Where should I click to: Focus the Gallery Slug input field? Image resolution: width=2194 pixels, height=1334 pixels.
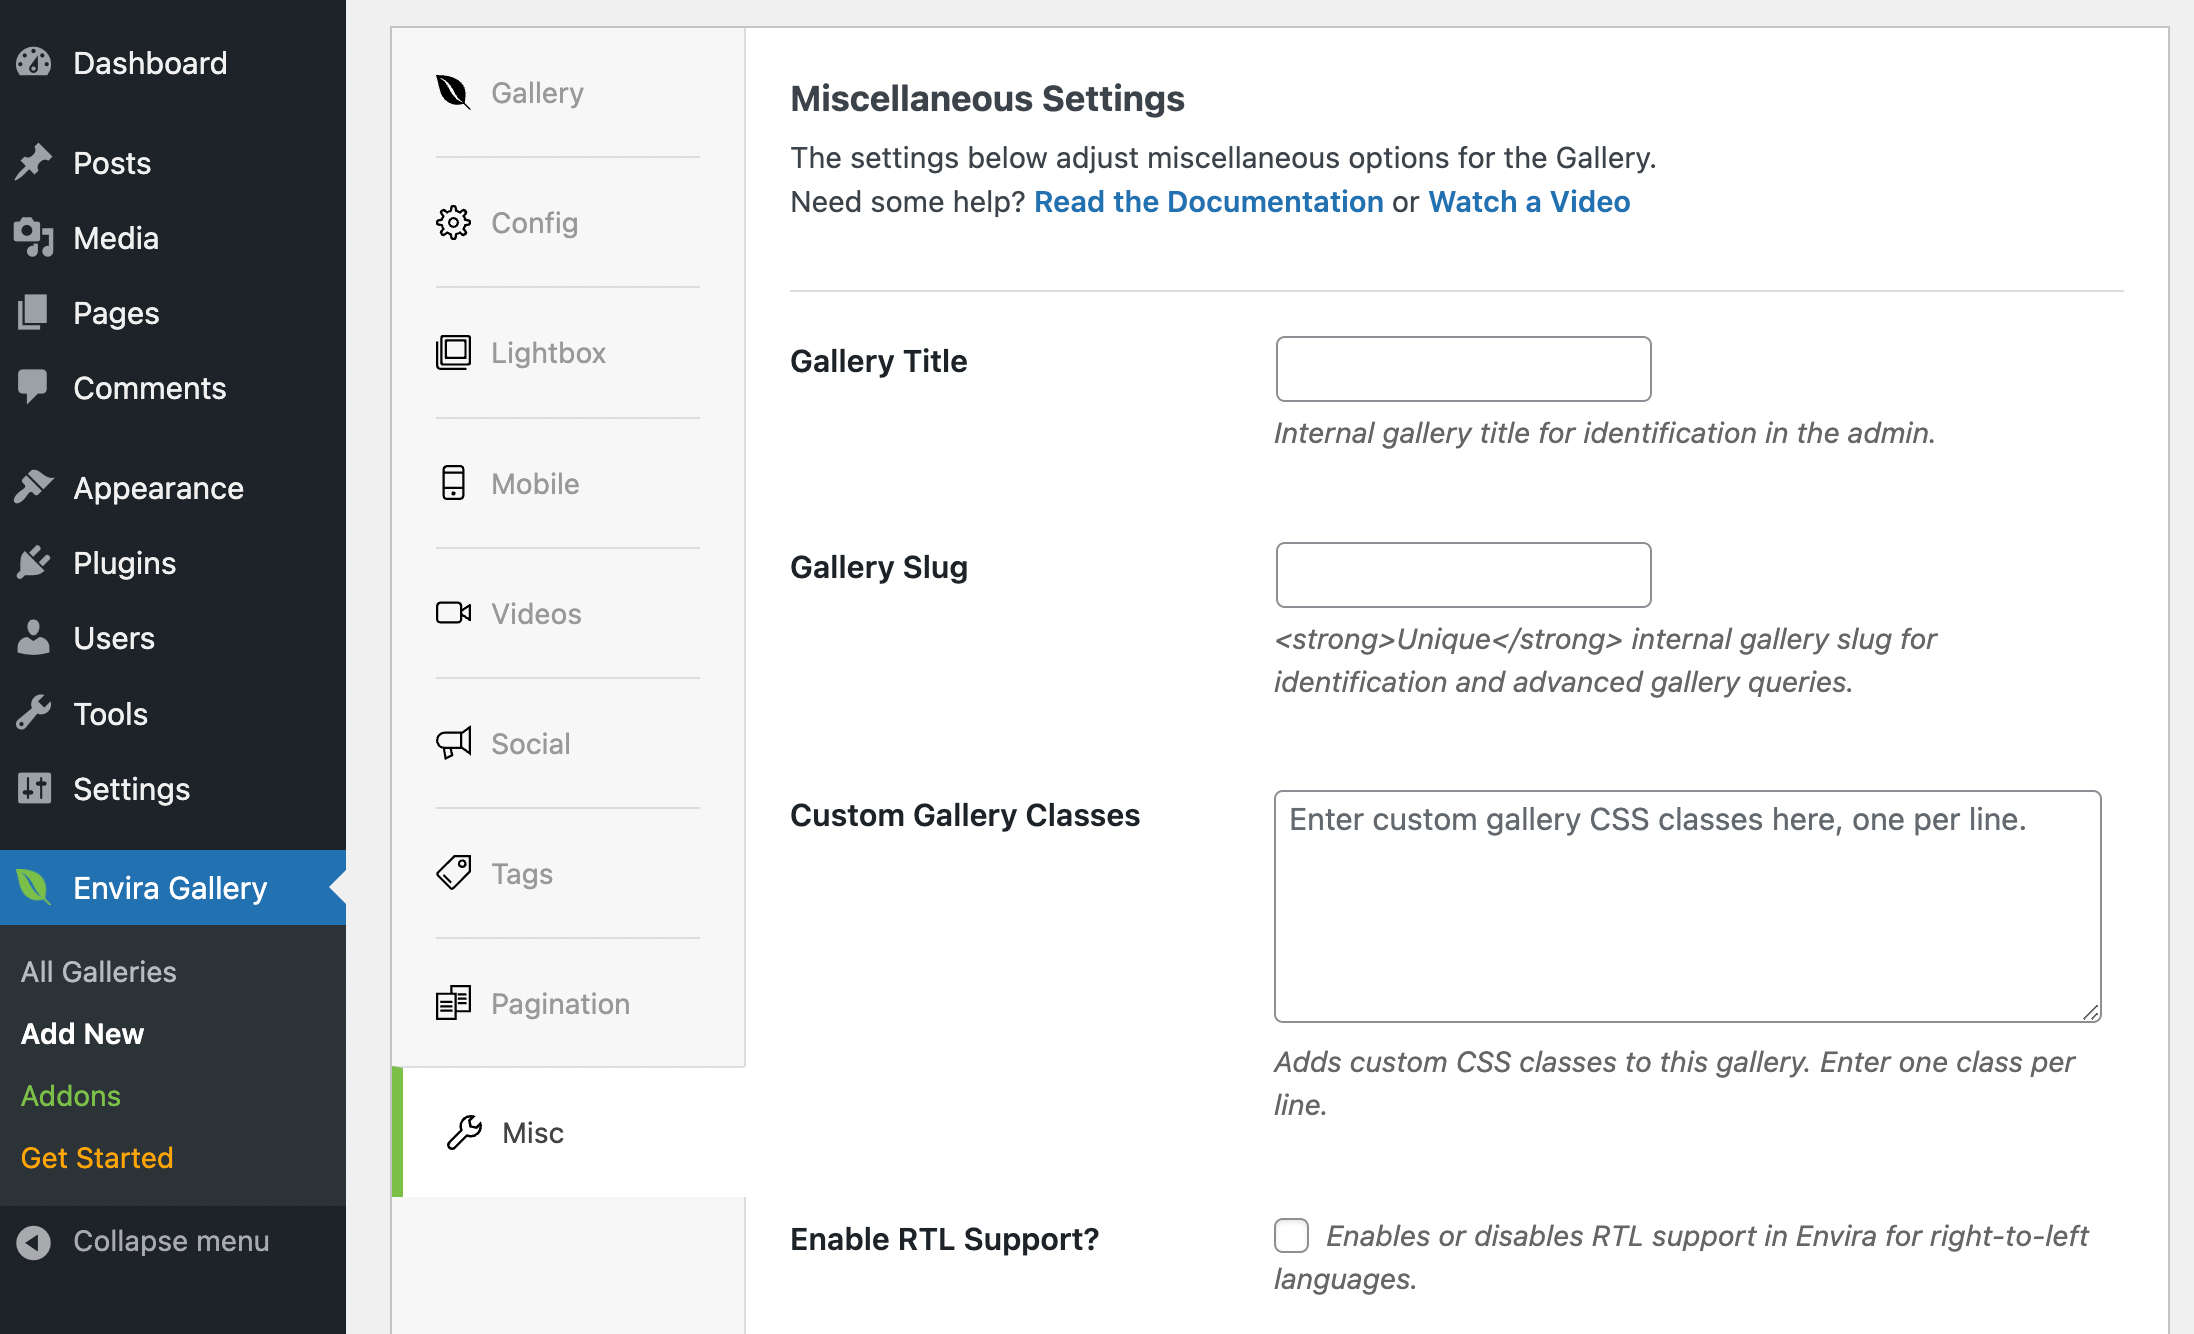click(1463, 575)
